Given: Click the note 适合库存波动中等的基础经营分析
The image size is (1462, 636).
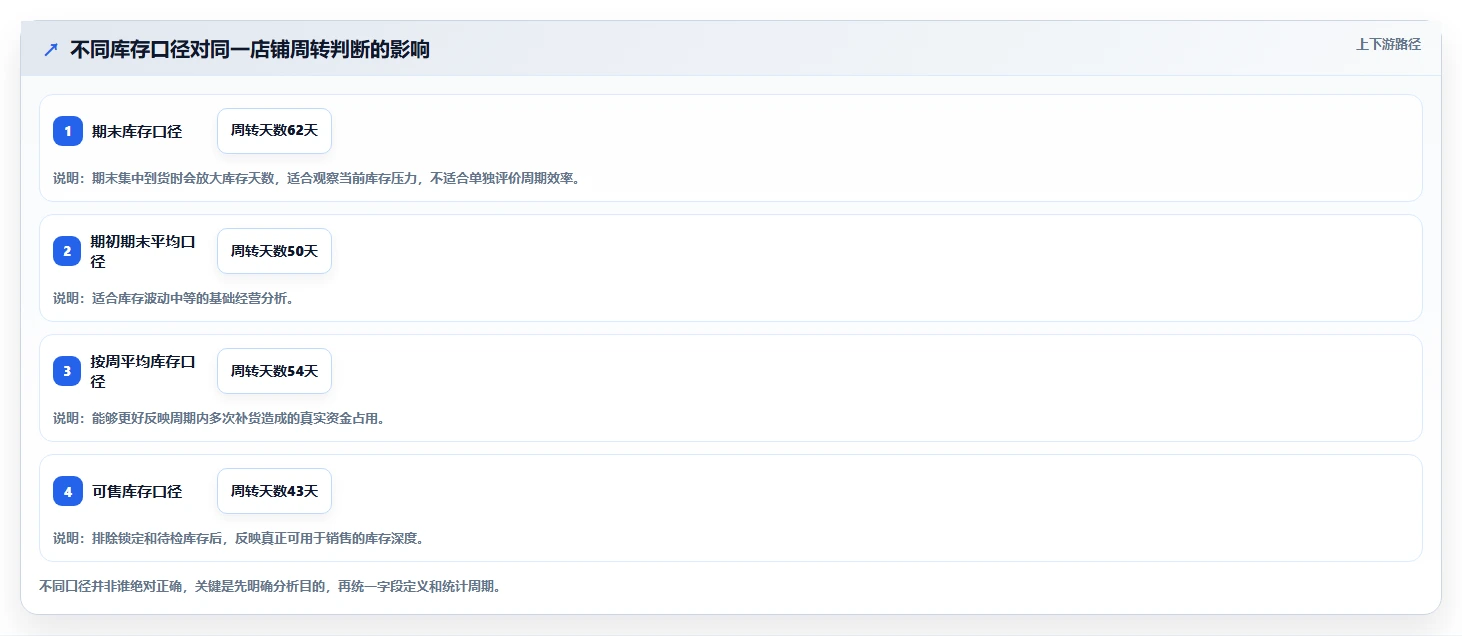Looking at the screenshot, I should 174,298.
